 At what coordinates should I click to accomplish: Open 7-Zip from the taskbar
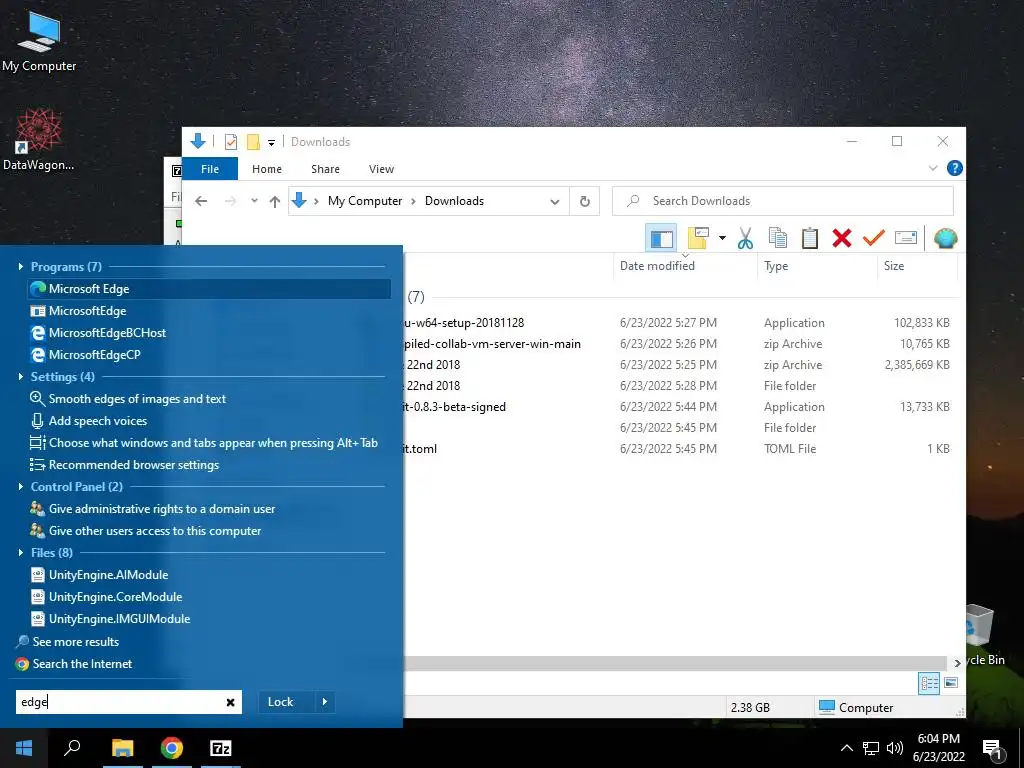click(x=221, y=748)
